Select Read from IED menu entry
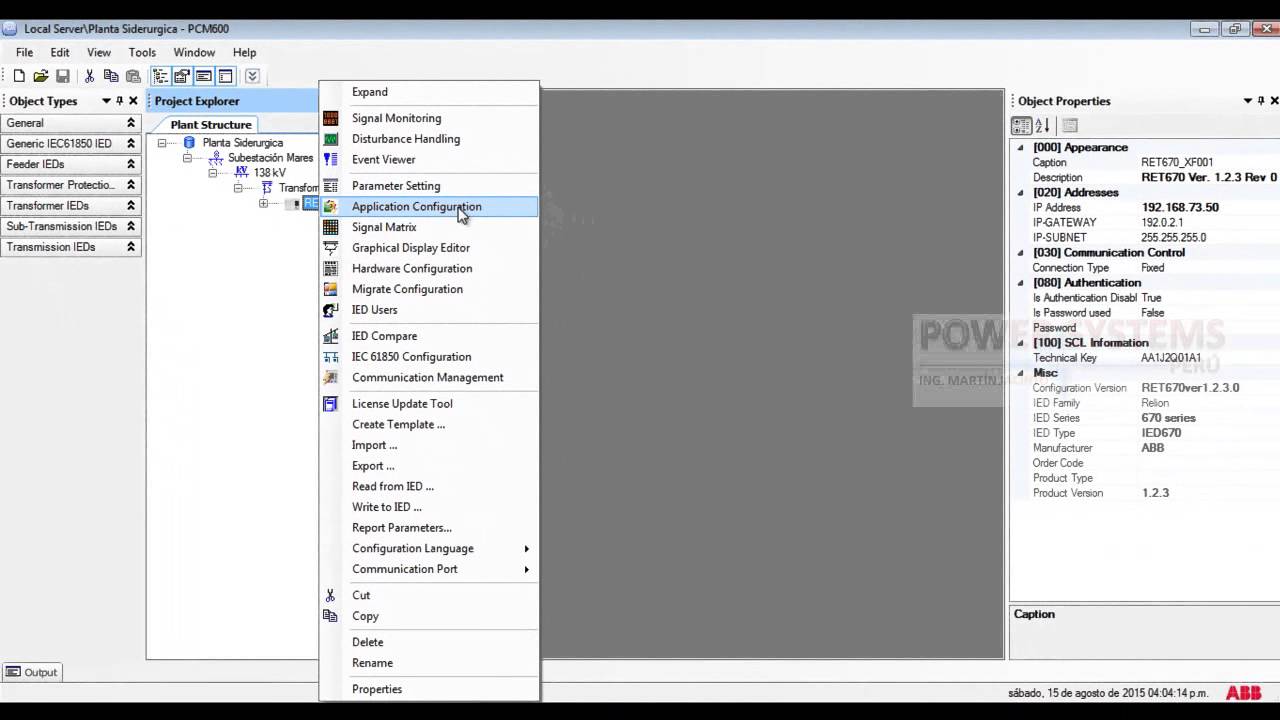 tap(430, 487)
